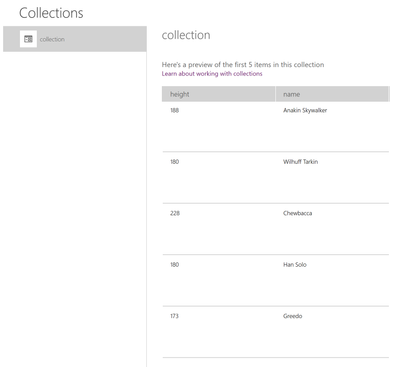
Task: Select the Greedo name cell
Action: coord(293,316)
